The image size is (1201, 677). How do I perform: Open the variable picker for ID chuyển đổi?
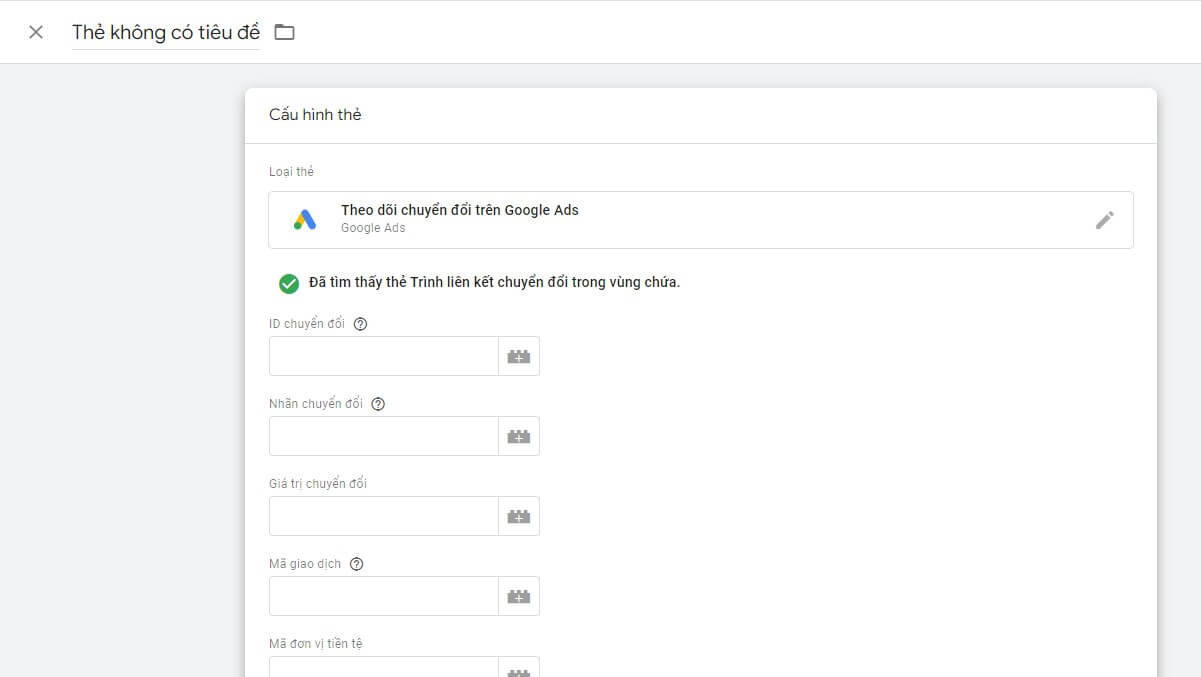point(518,355)
